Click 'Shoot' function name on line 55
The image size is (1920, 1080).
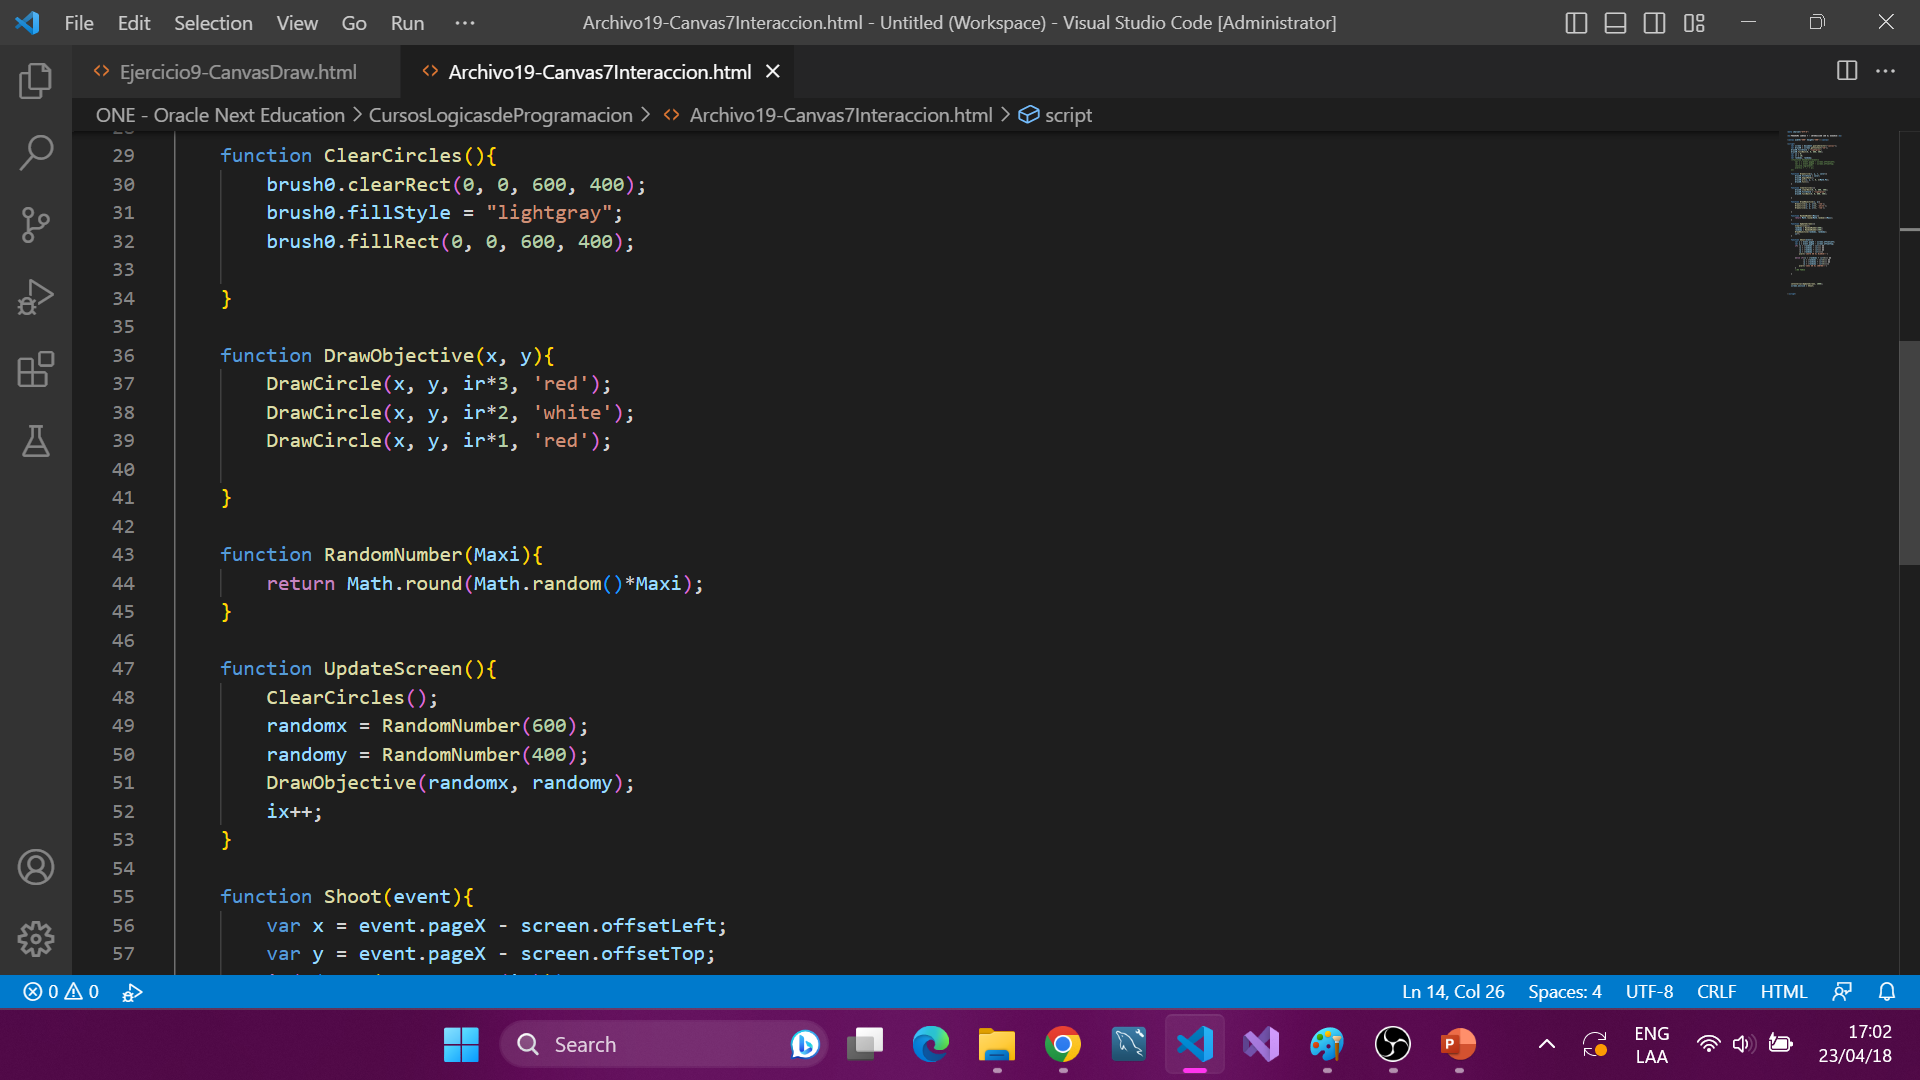tap(352, 896)
